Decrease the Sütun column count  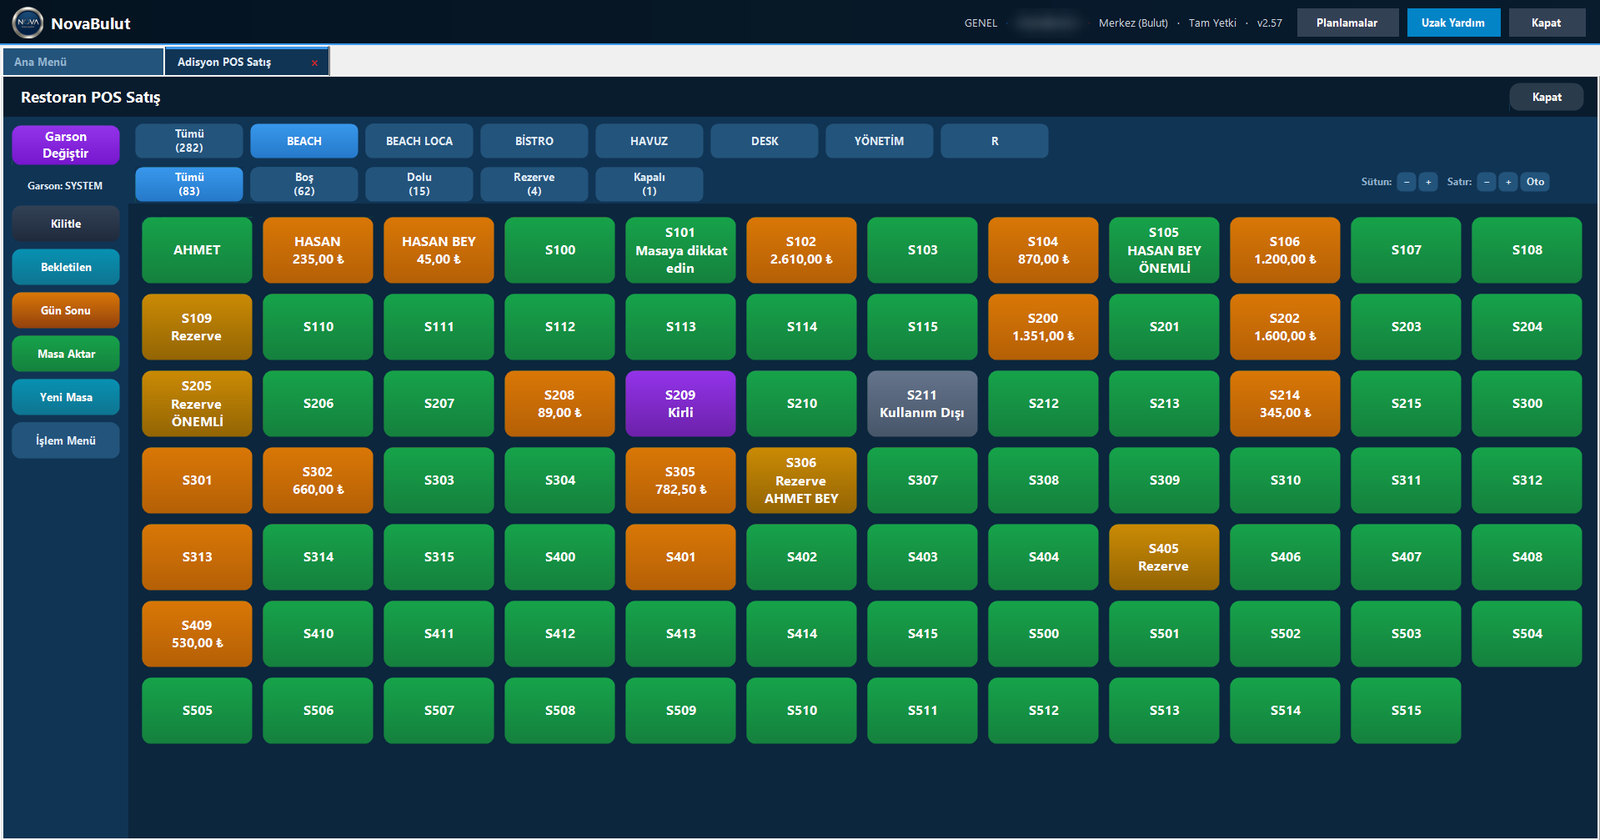pos(1407,182)
